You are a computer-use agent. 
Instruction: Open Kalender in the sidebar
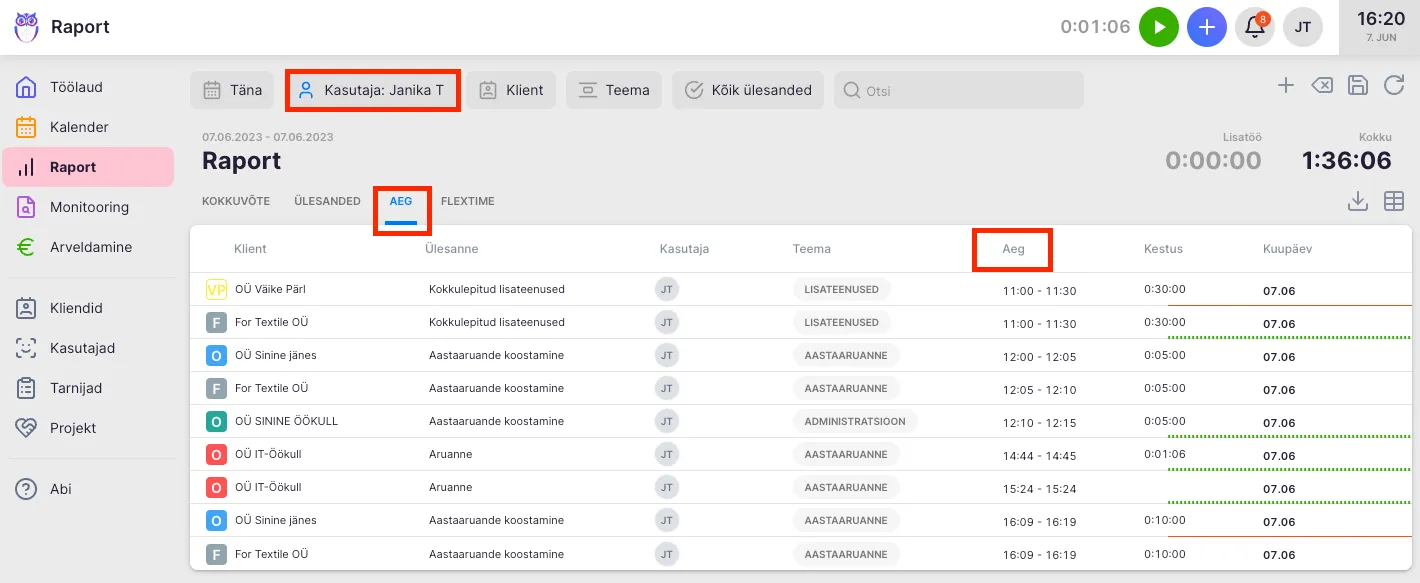79,127
